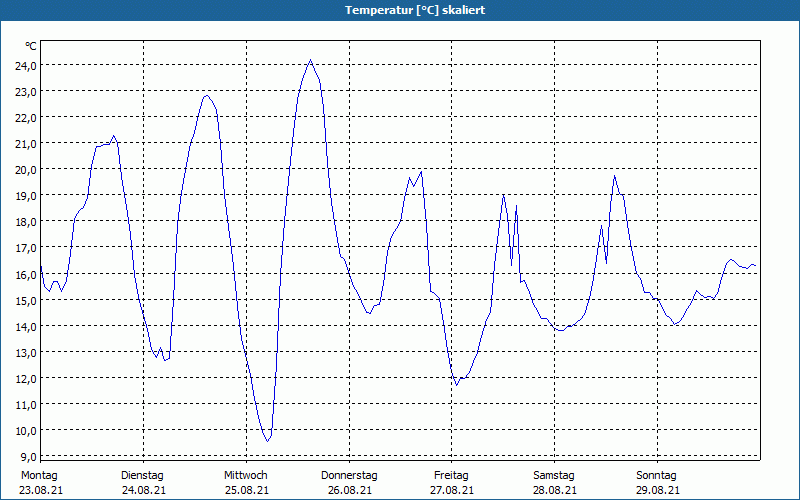Click the Monday peak near 21 degrees
This screenshot has width=800, height=500.
click(x=114, y=136)
